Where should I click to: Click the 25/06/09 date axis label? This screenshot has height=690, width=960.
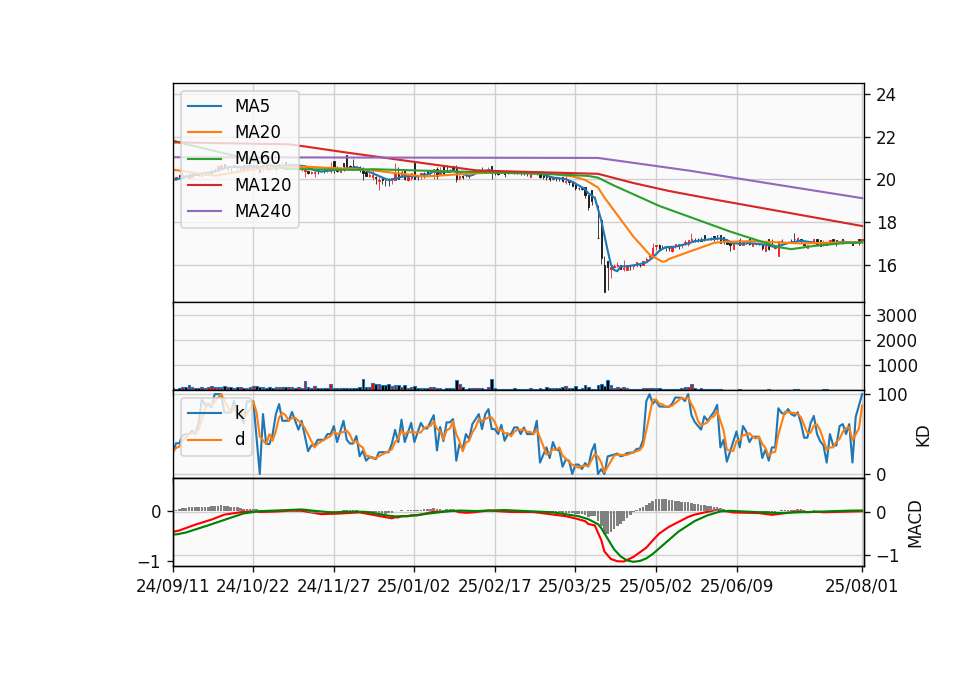(x=737, y=586)
